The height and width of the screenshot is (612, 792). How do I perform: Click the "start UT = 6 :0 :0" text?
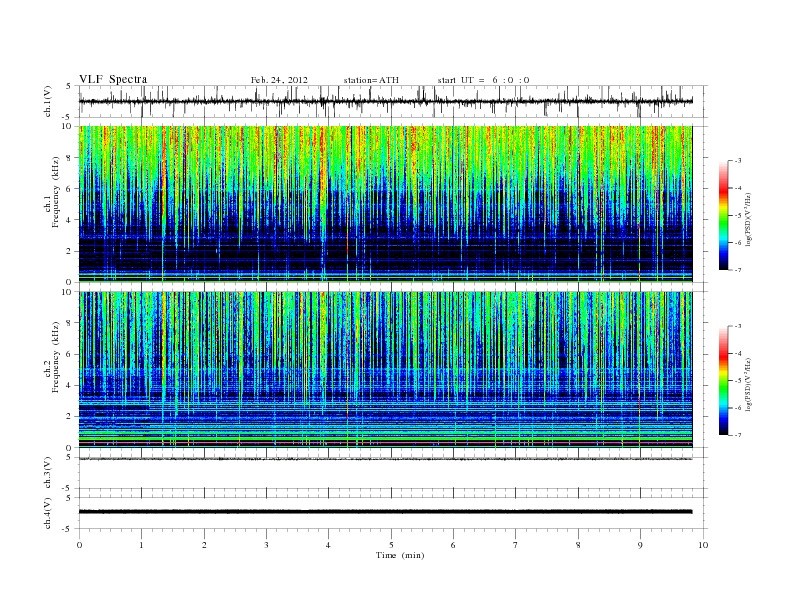point(483,80)
